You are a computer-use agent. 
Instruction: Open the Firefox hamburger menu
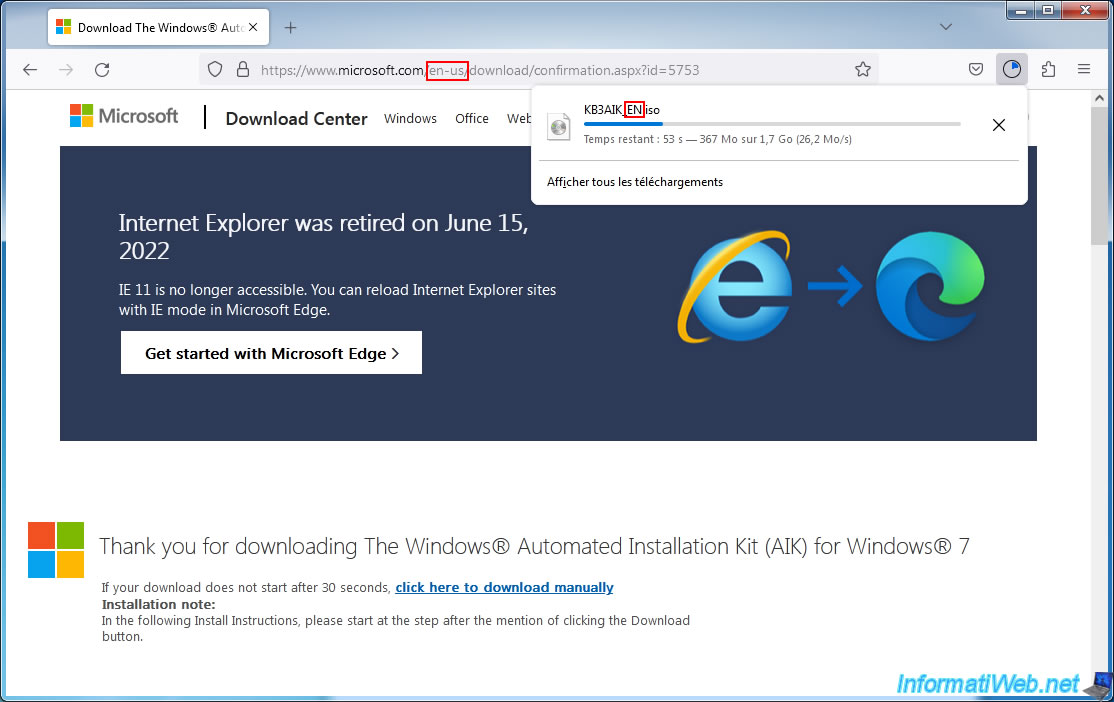1084,70
